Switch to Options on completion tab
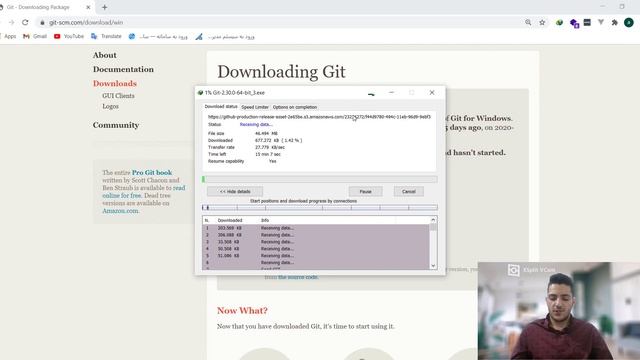 click(x=295, y=107)
